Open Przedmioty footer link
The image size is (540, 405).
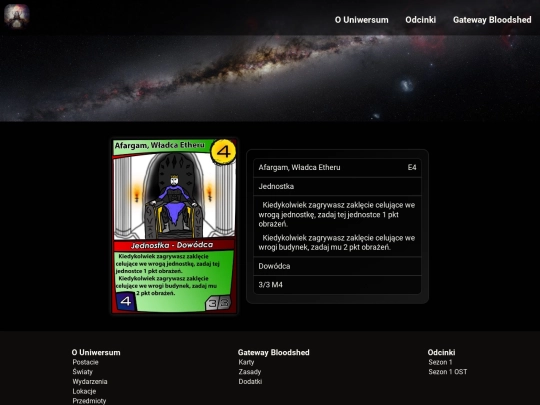(x=89, y=401)
